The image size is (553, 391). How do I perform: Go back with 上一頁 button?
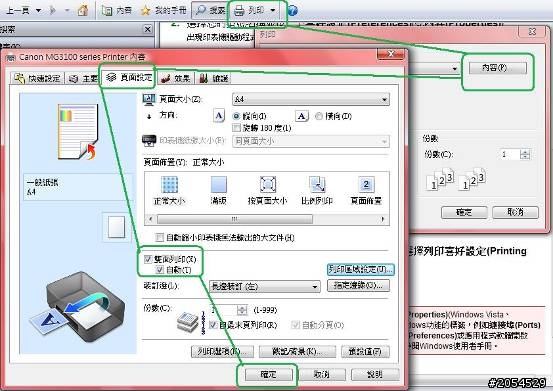[x=18, y=11]
